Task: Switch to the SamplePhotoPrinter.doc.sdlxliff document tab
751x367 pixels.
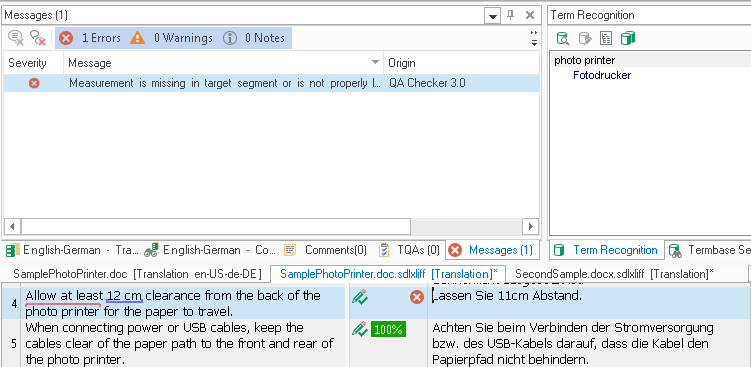Action: click(x=388, y=274)
